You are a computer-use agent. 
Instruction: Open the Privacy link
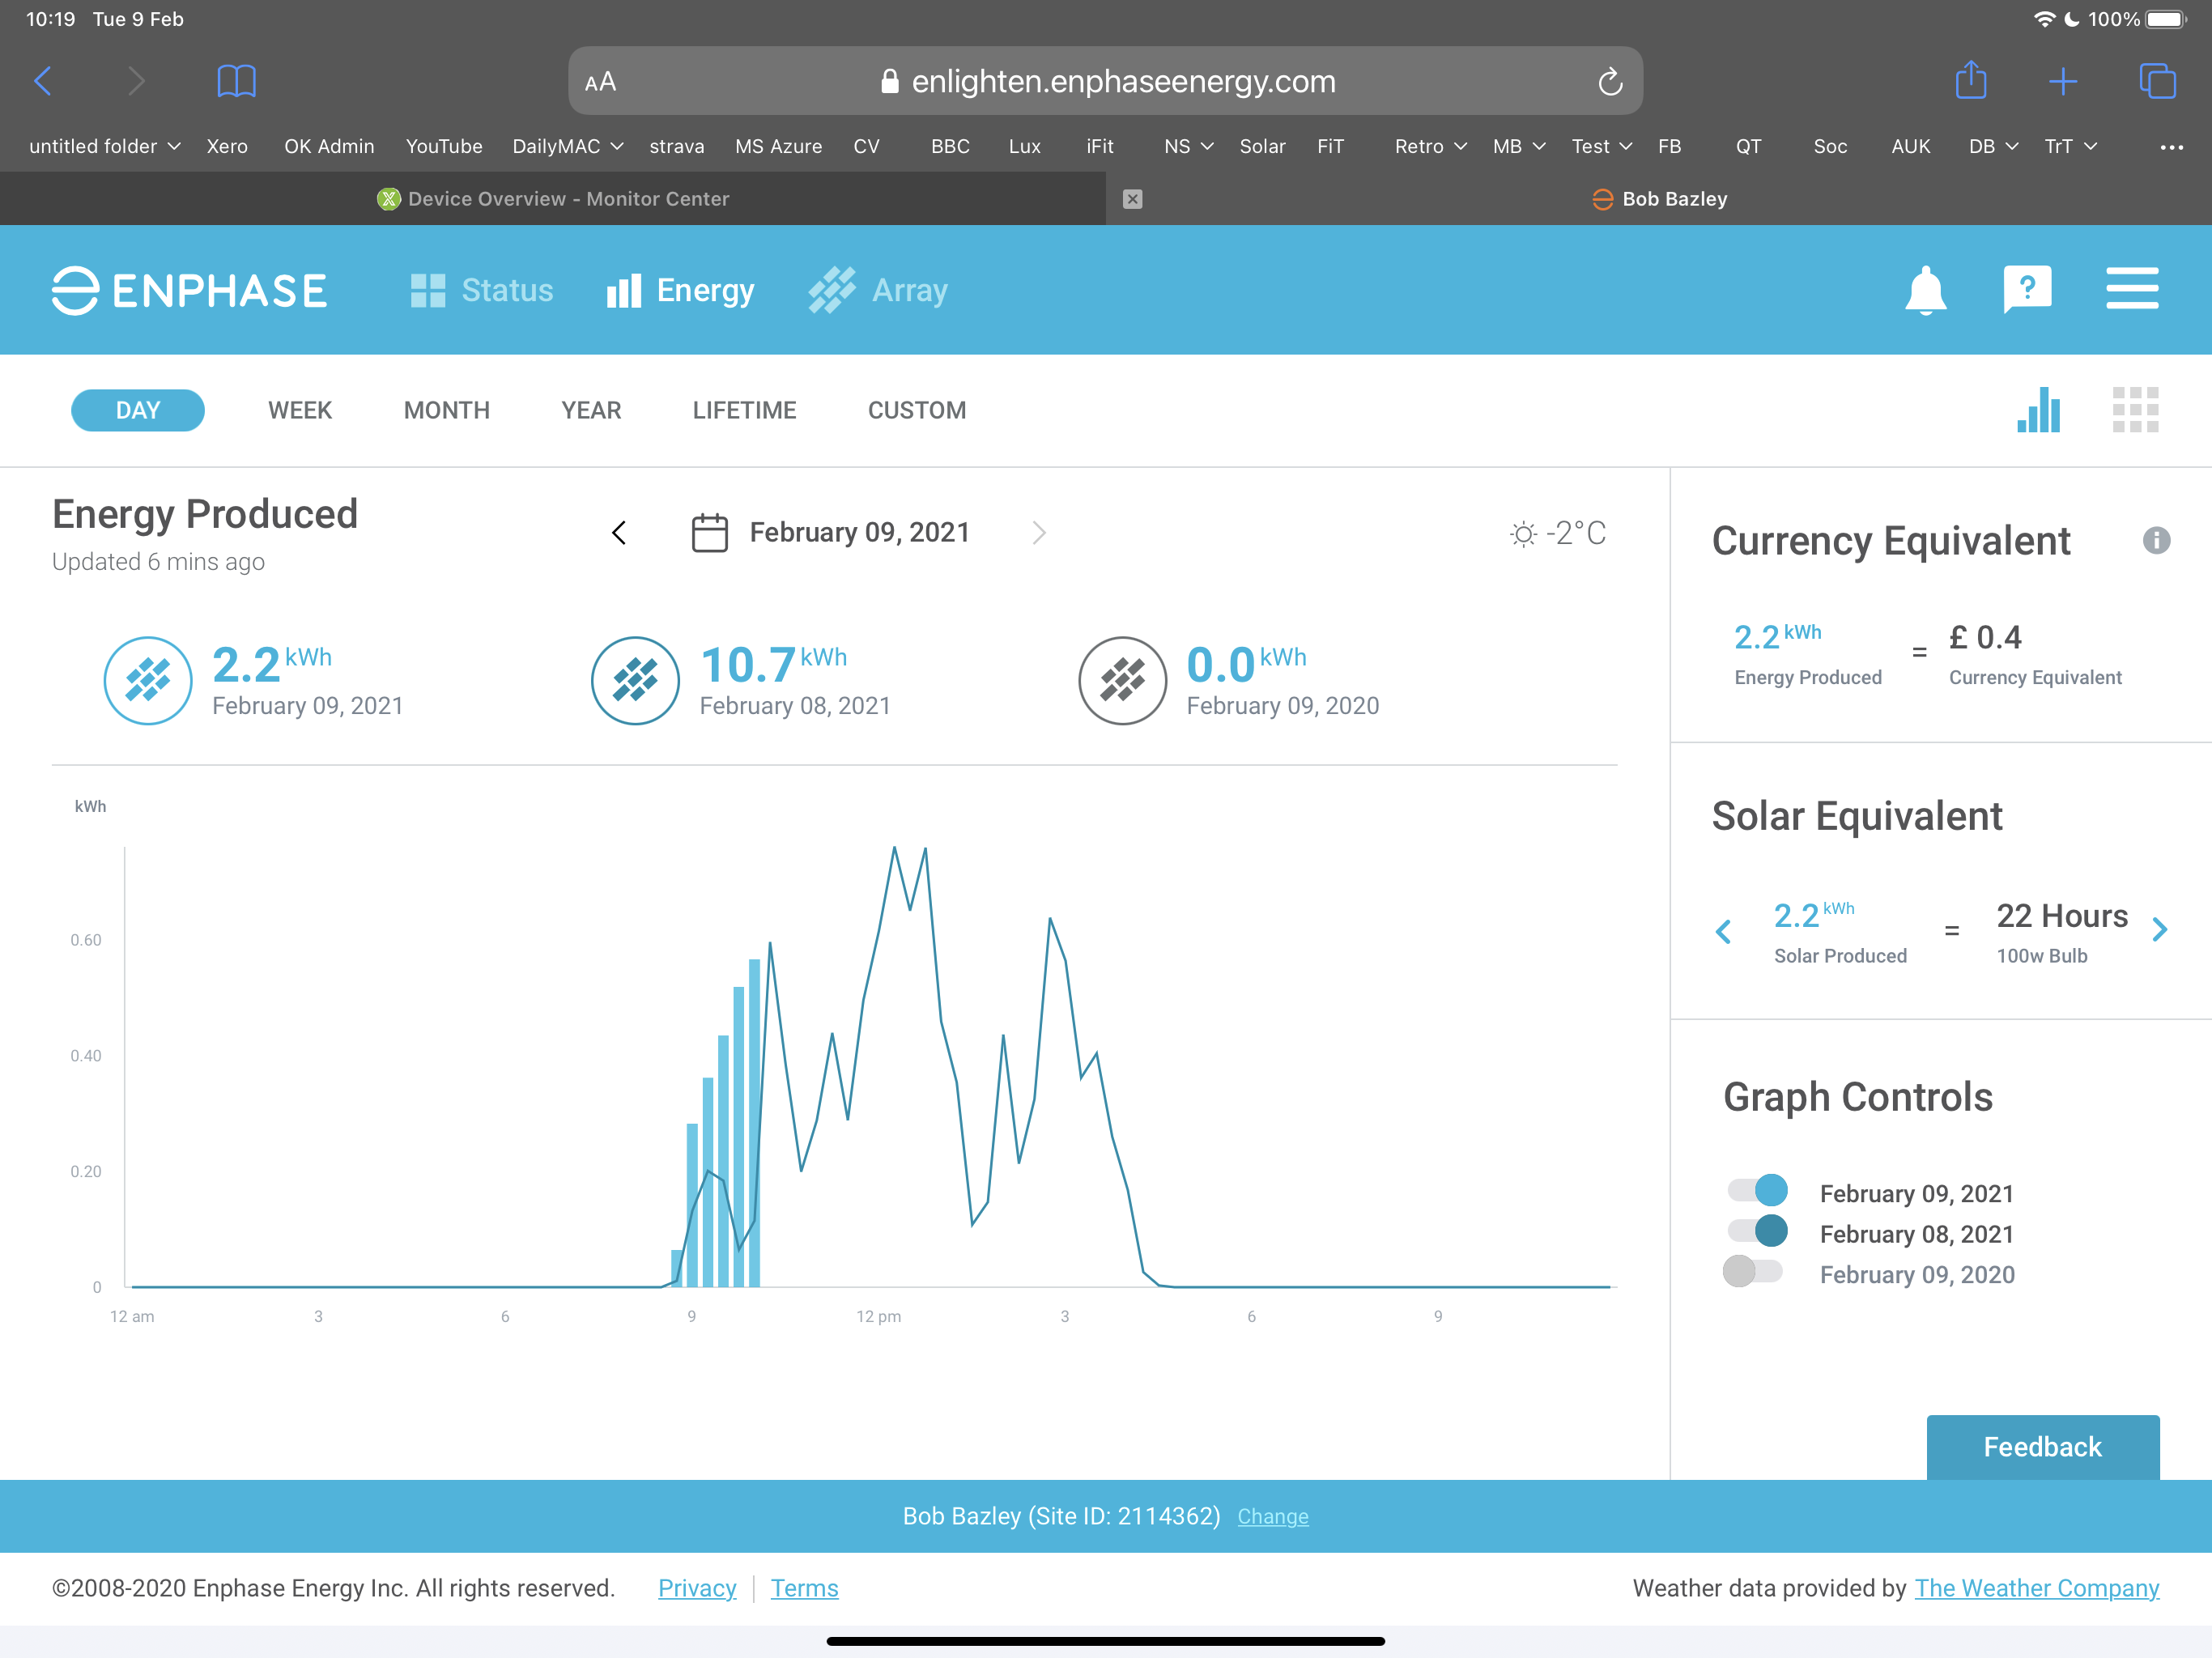click(x=697, y=1588)
